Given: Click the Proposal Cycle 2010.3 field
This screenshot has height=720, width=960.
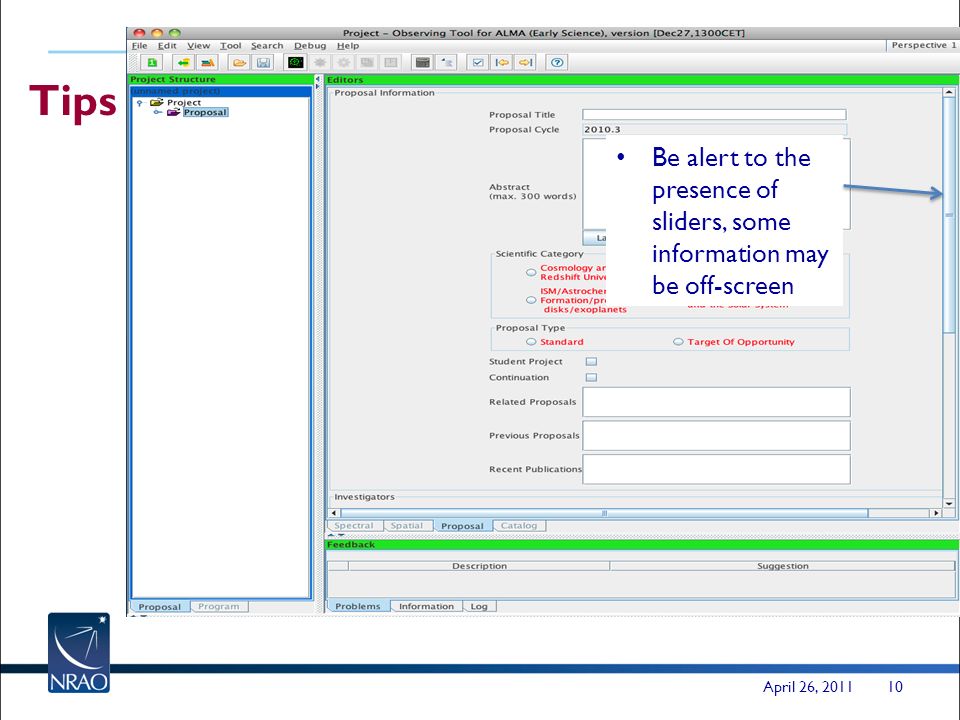Looking at the screenshot, I should pos(714,129).
